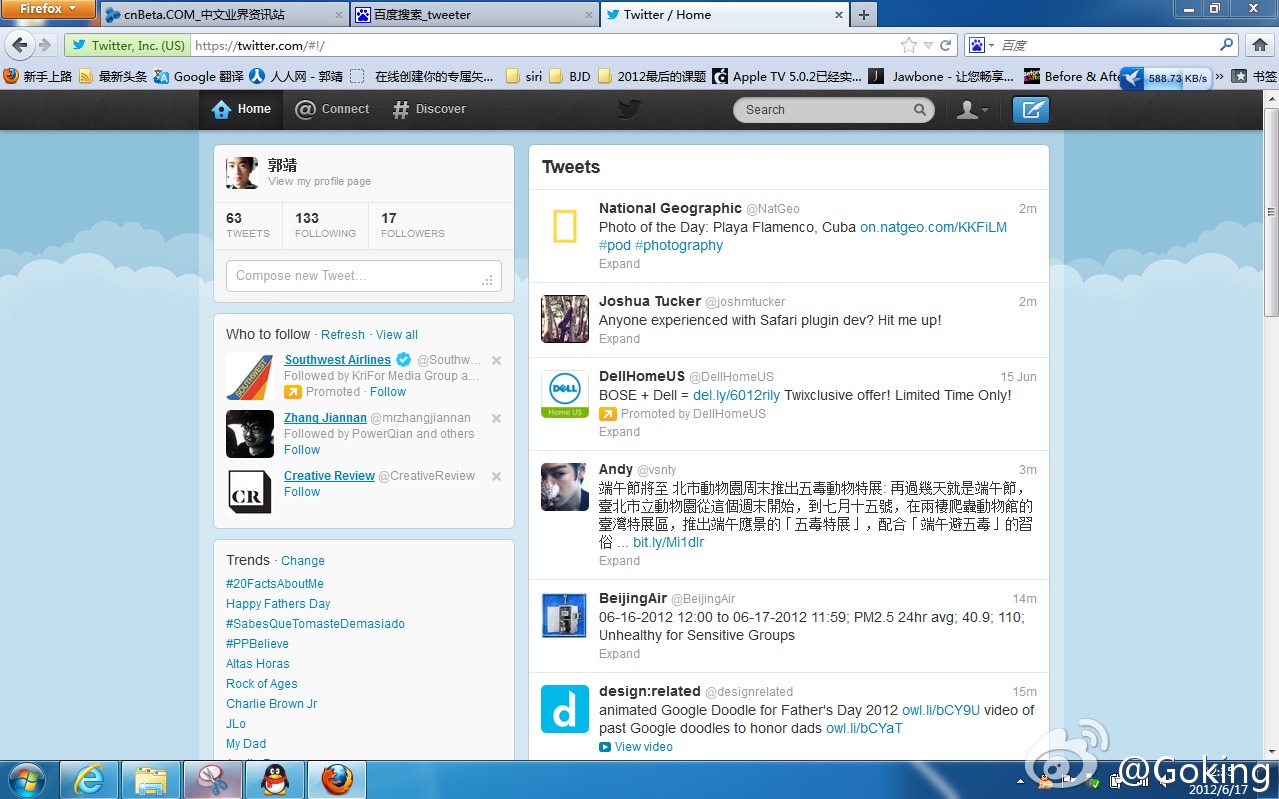
Task: Click the Snipping Tool taskbar icon
Action: [x=213, y=779]
